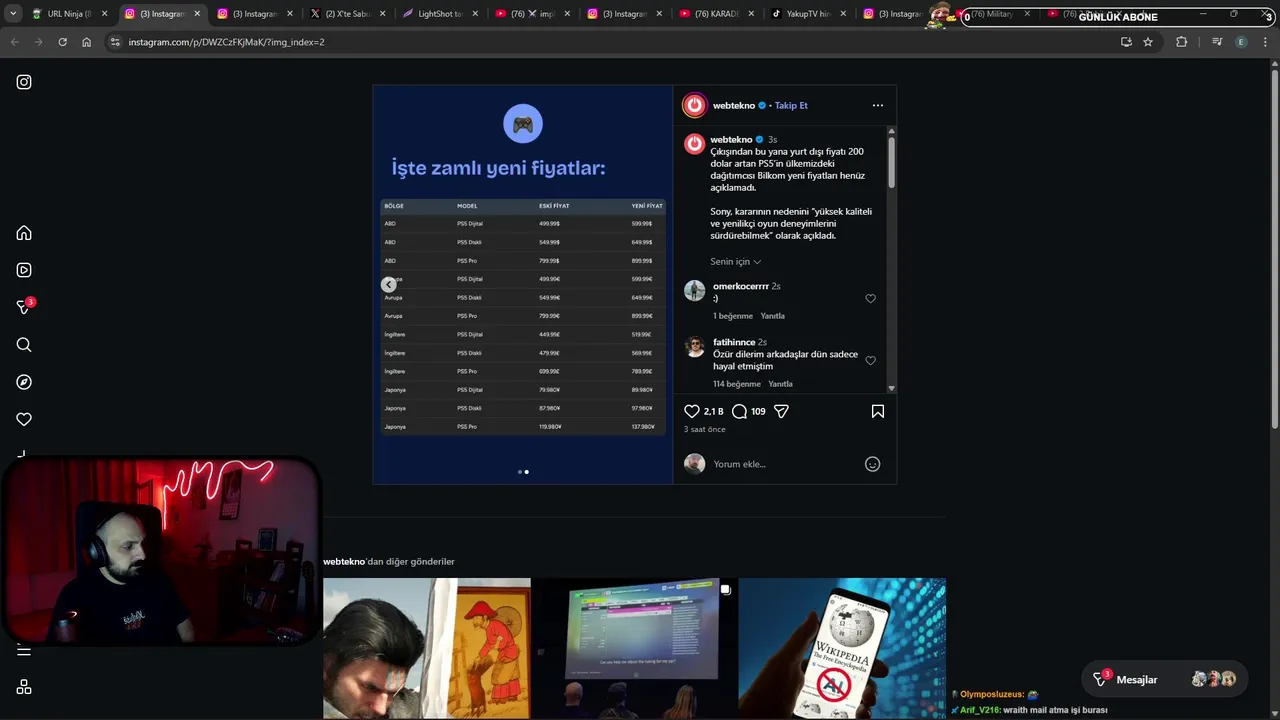The width and height of the screenshot is (1280, 720).
Task: Open the presentation screen post thumbnail
Action: click(634, 648)
